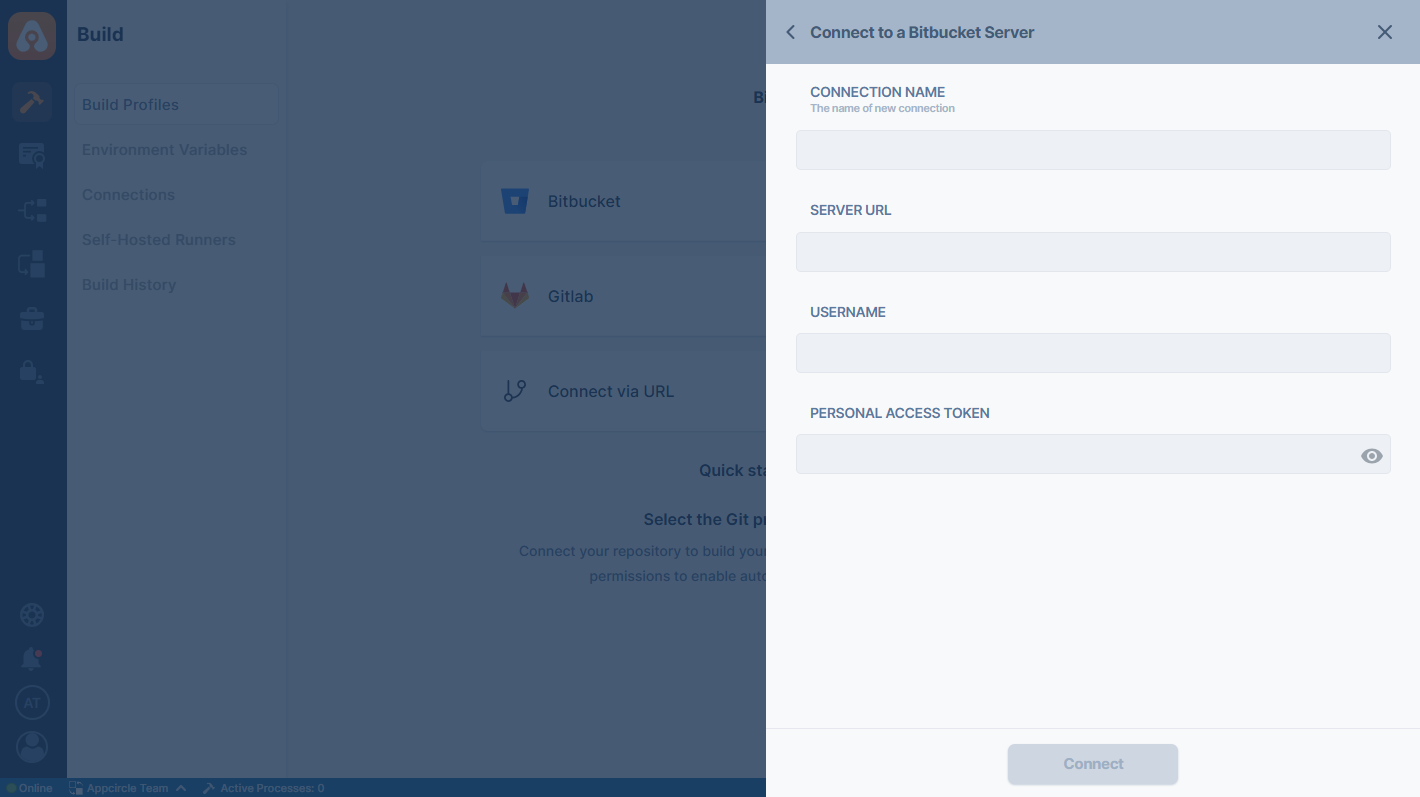Open the help wheel sidebar icon
The height and width of the screenshot is (797, 1420).
click(32, 614)
